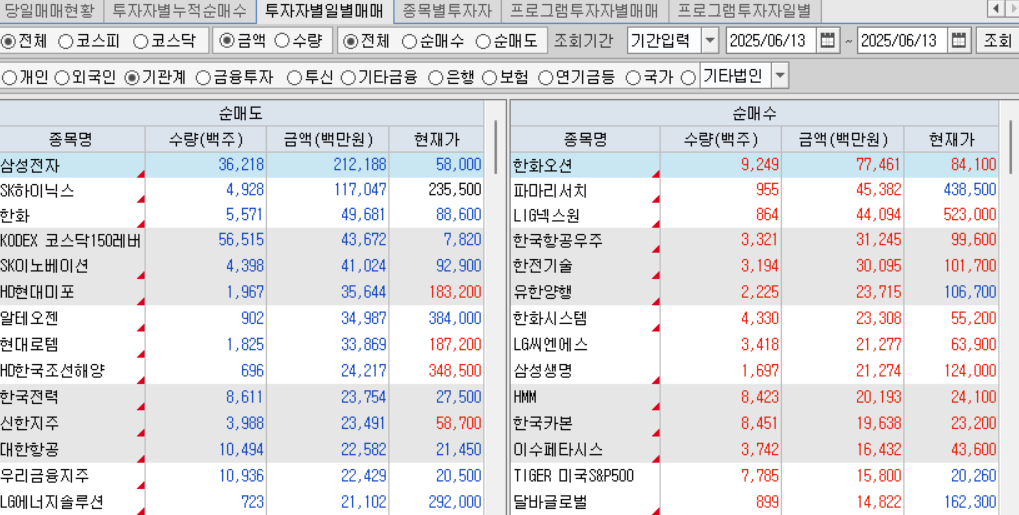Switch to the 프로그램투자자별매매 tab
1019x515 pixels.
pyautogui.click(x=584, y=10)
